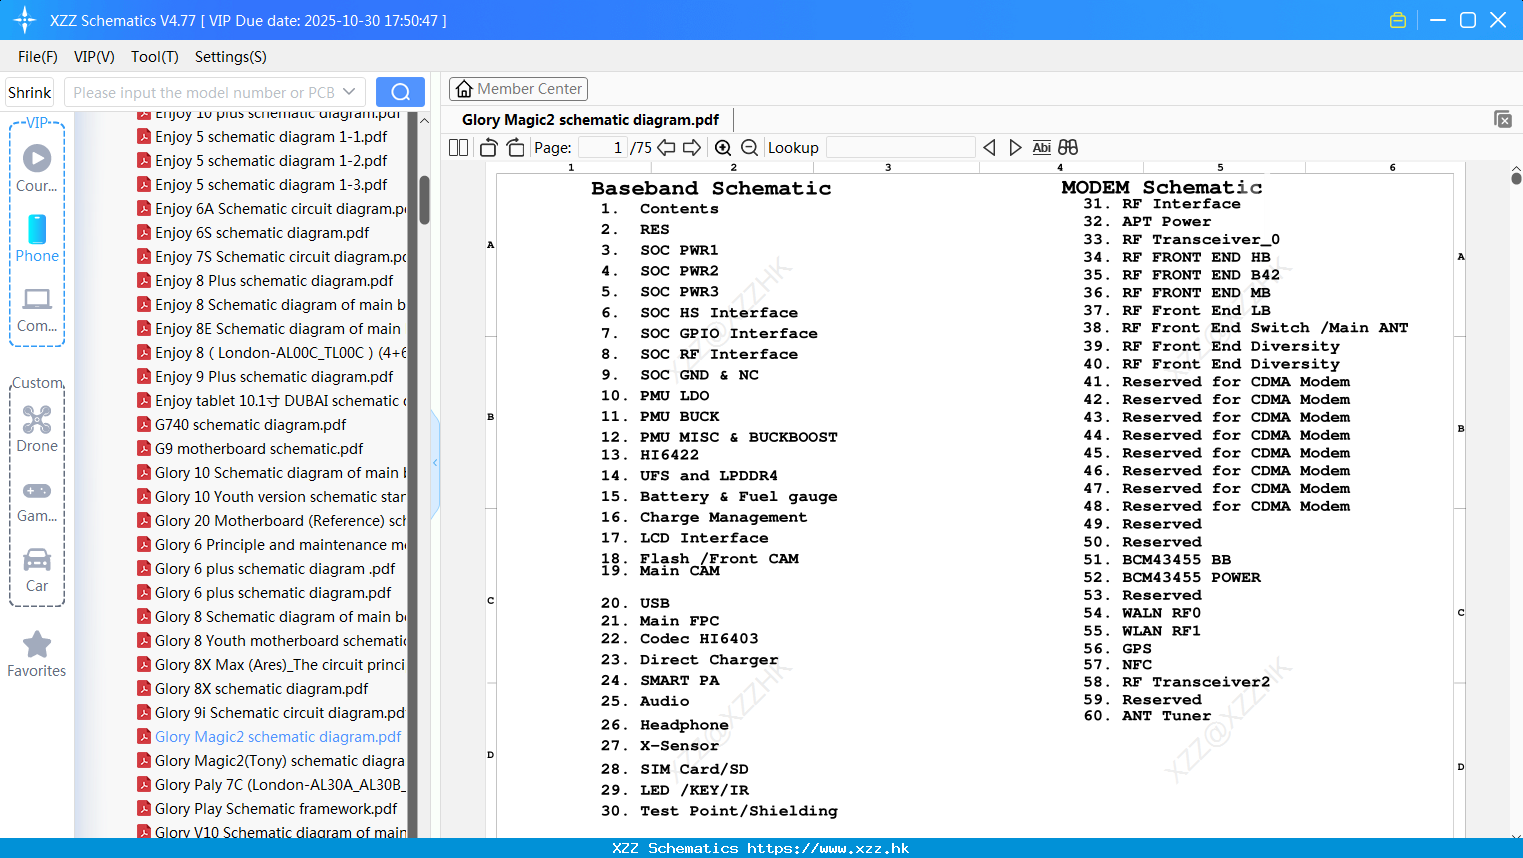
Task: Click the Lookup text field
Action: 901,148
